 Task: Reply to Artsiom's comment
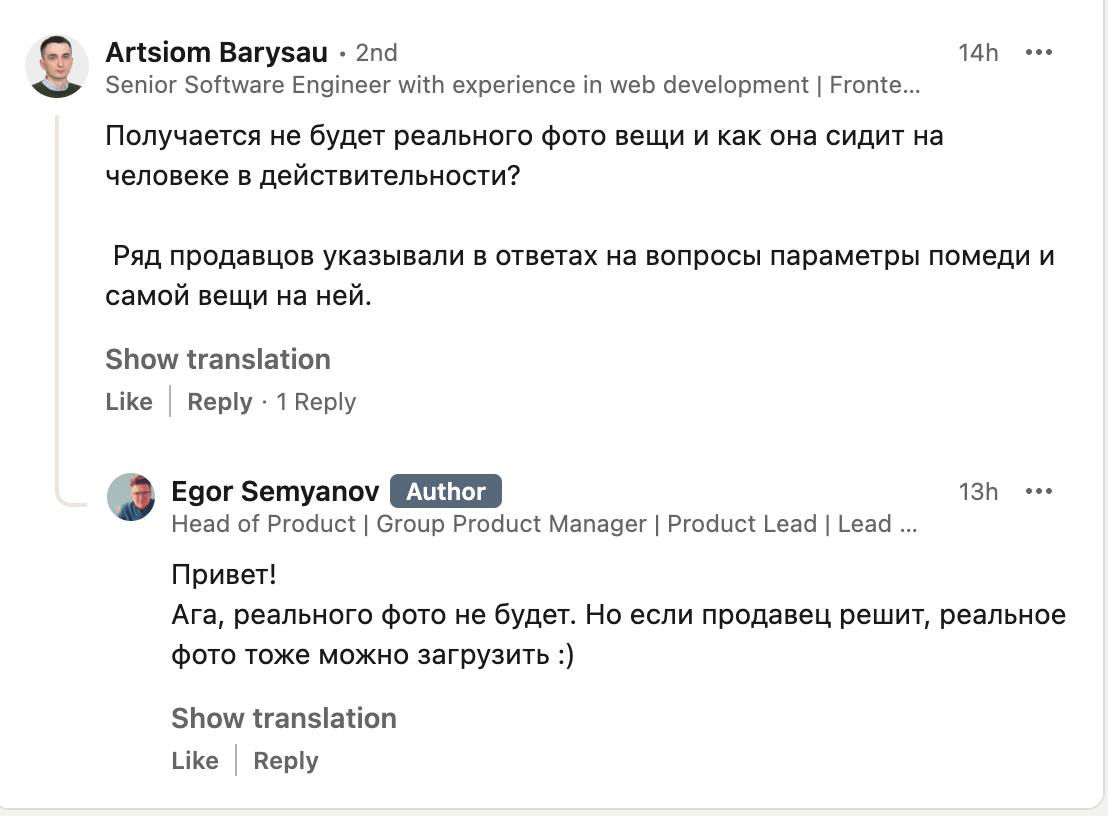219,401
